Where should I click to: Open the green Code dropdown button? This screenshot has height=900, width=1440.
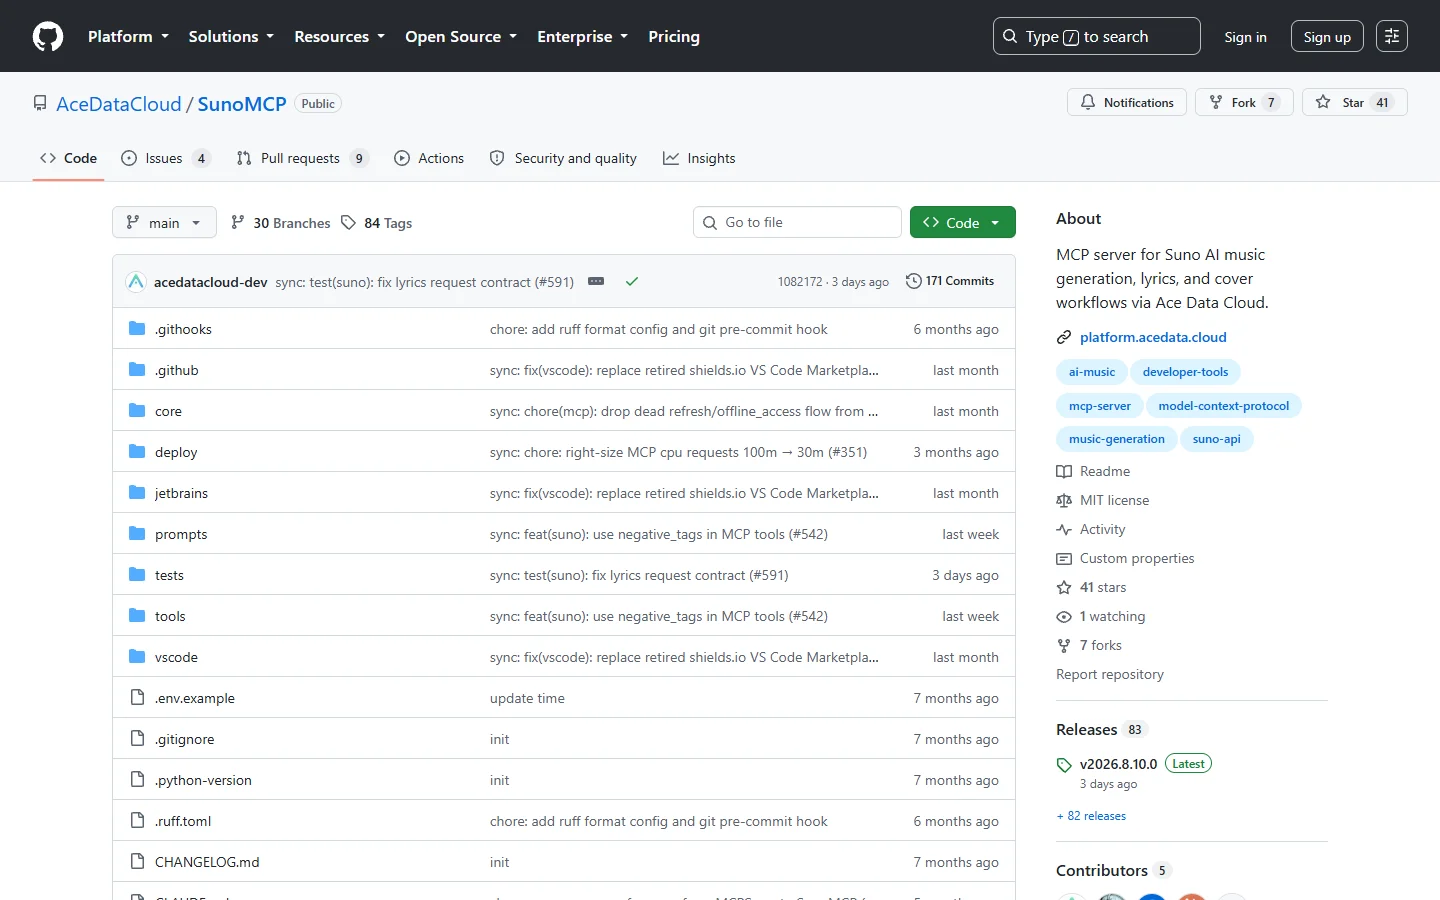962,223
